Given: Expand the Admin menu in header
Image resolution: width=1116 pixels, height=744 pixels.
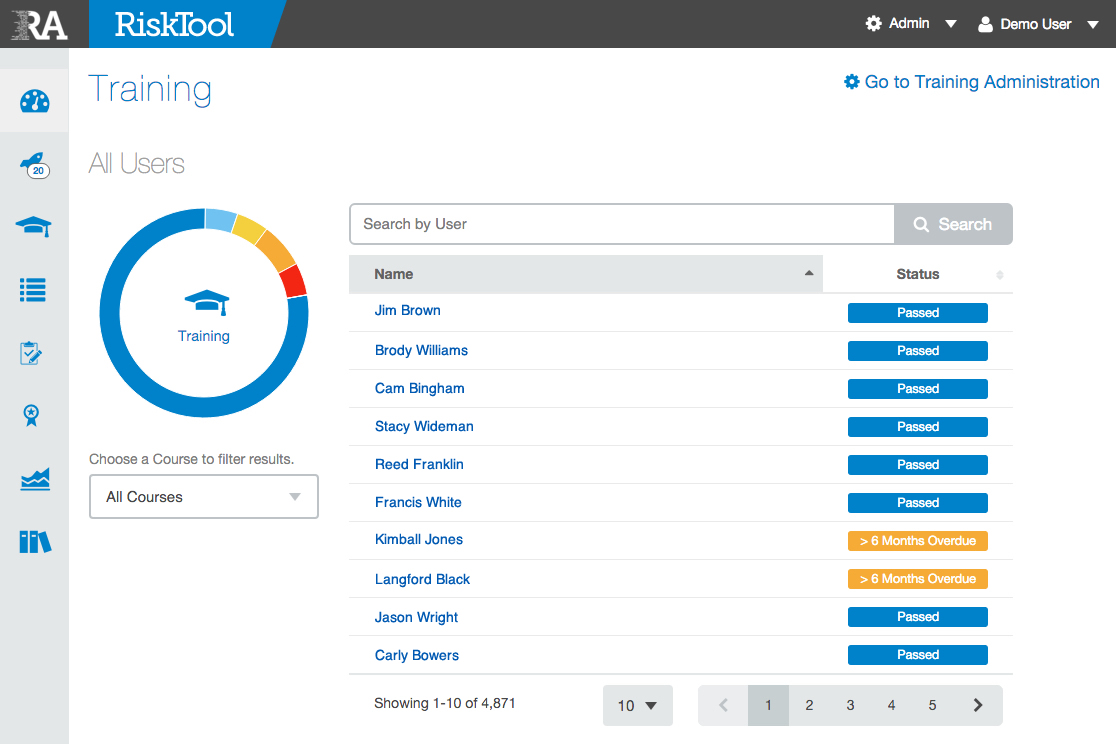Looking at the screenshot, I should 911,23.
